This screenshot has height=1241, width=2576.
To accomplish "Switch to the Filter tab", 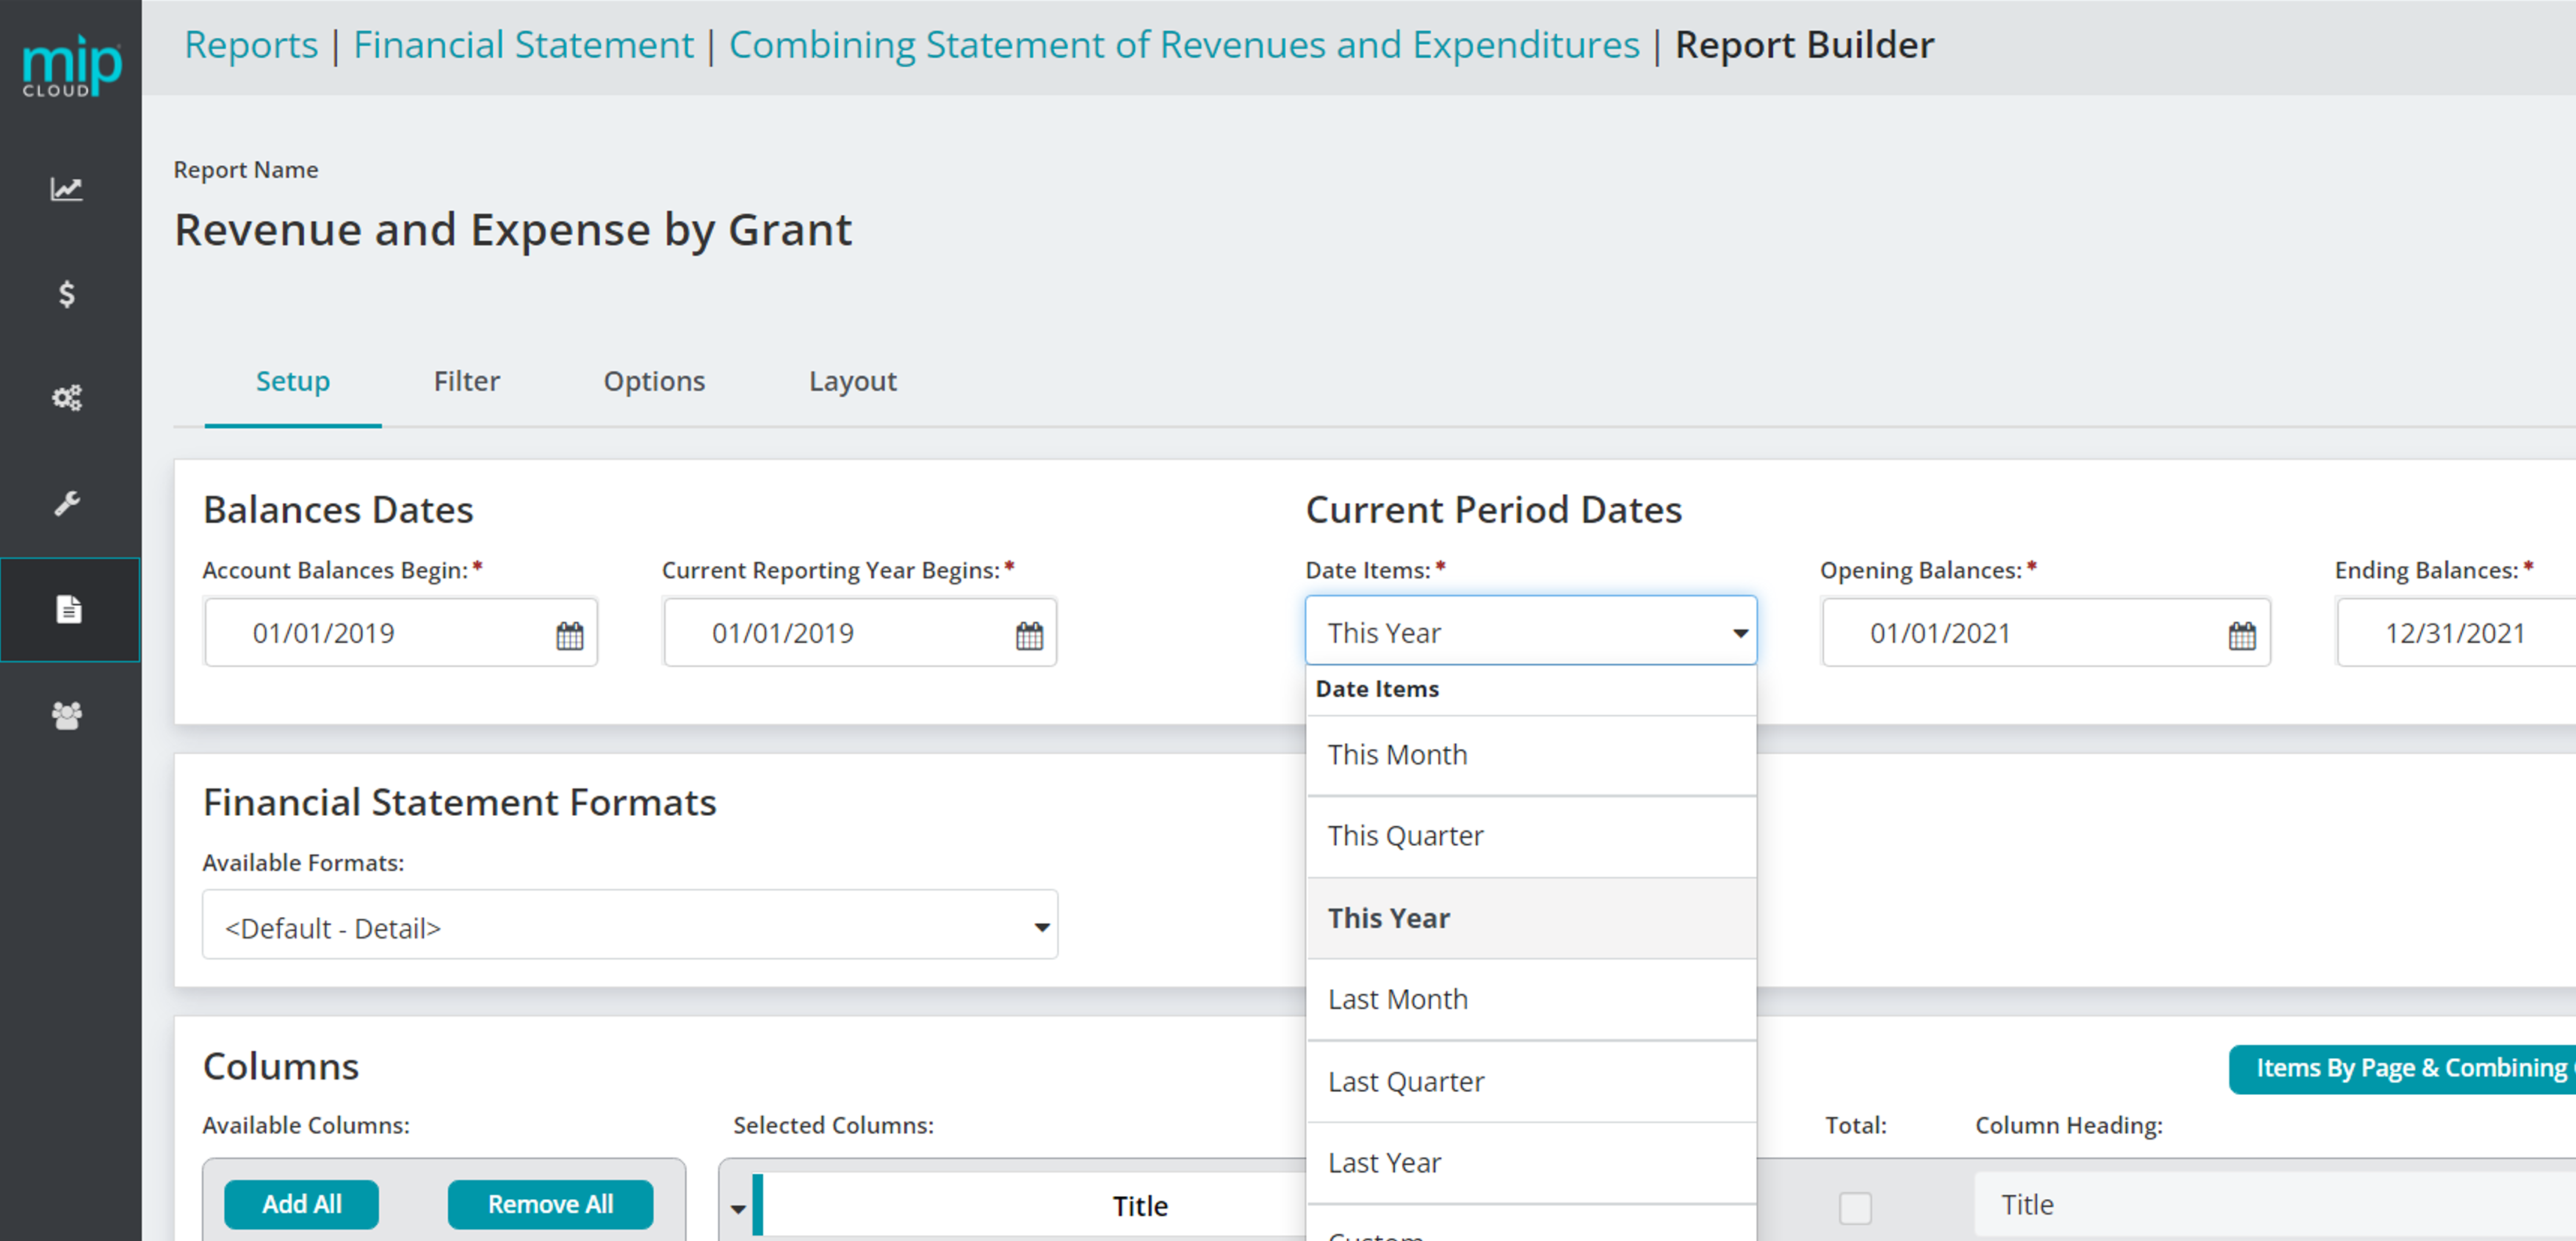I will 466,381.
